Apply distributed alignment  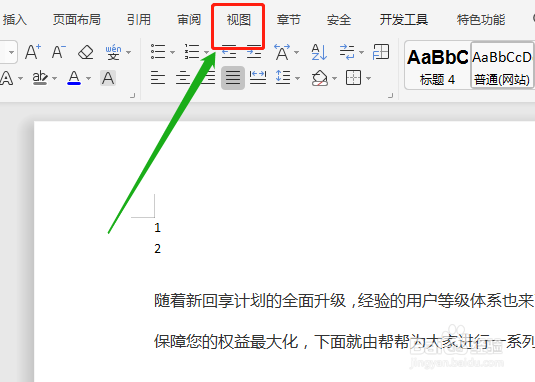pos(258,78)
